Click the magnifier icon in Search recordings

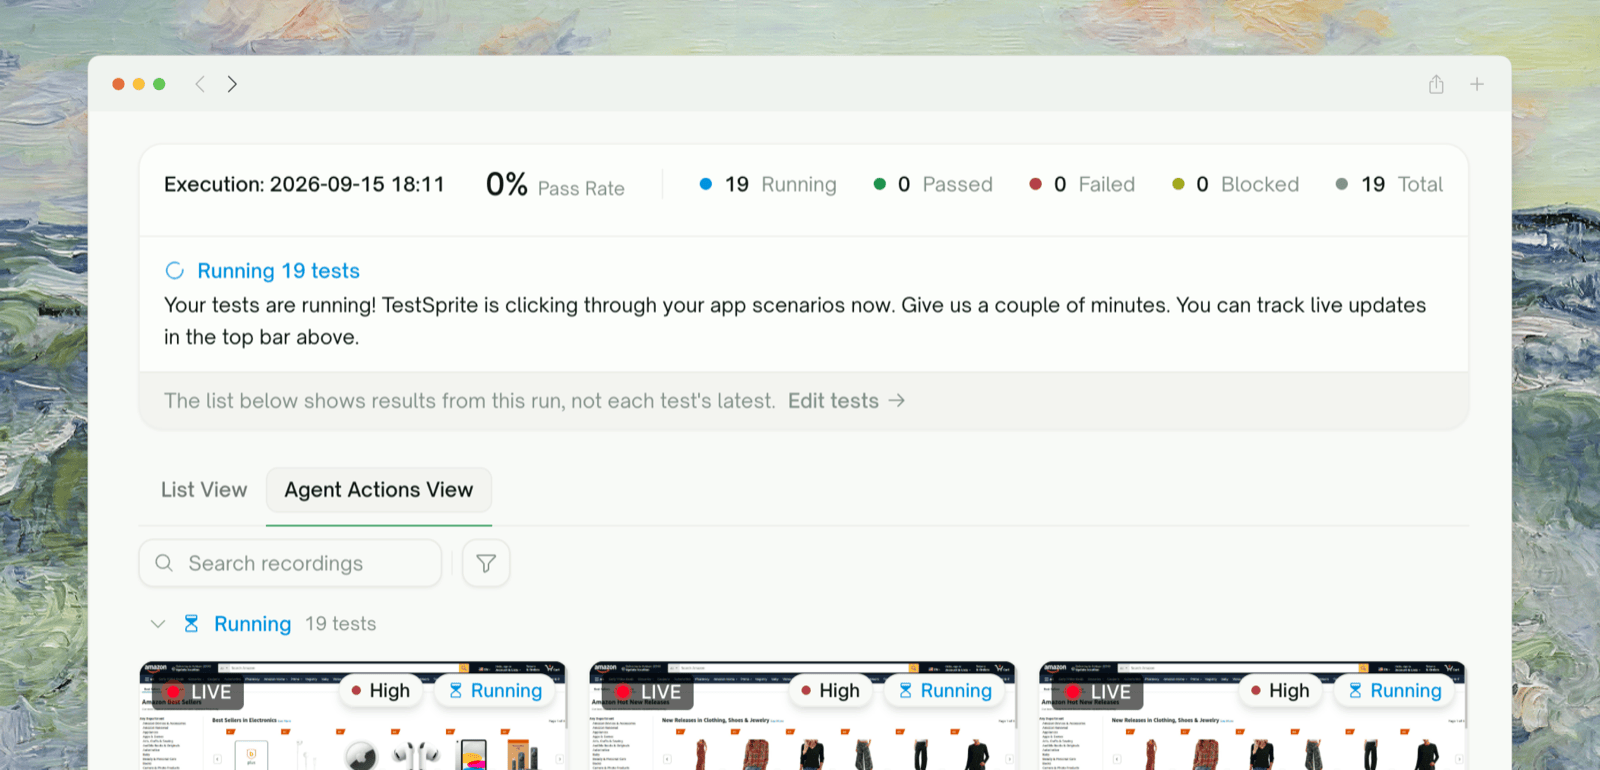[x=164, y=563]
